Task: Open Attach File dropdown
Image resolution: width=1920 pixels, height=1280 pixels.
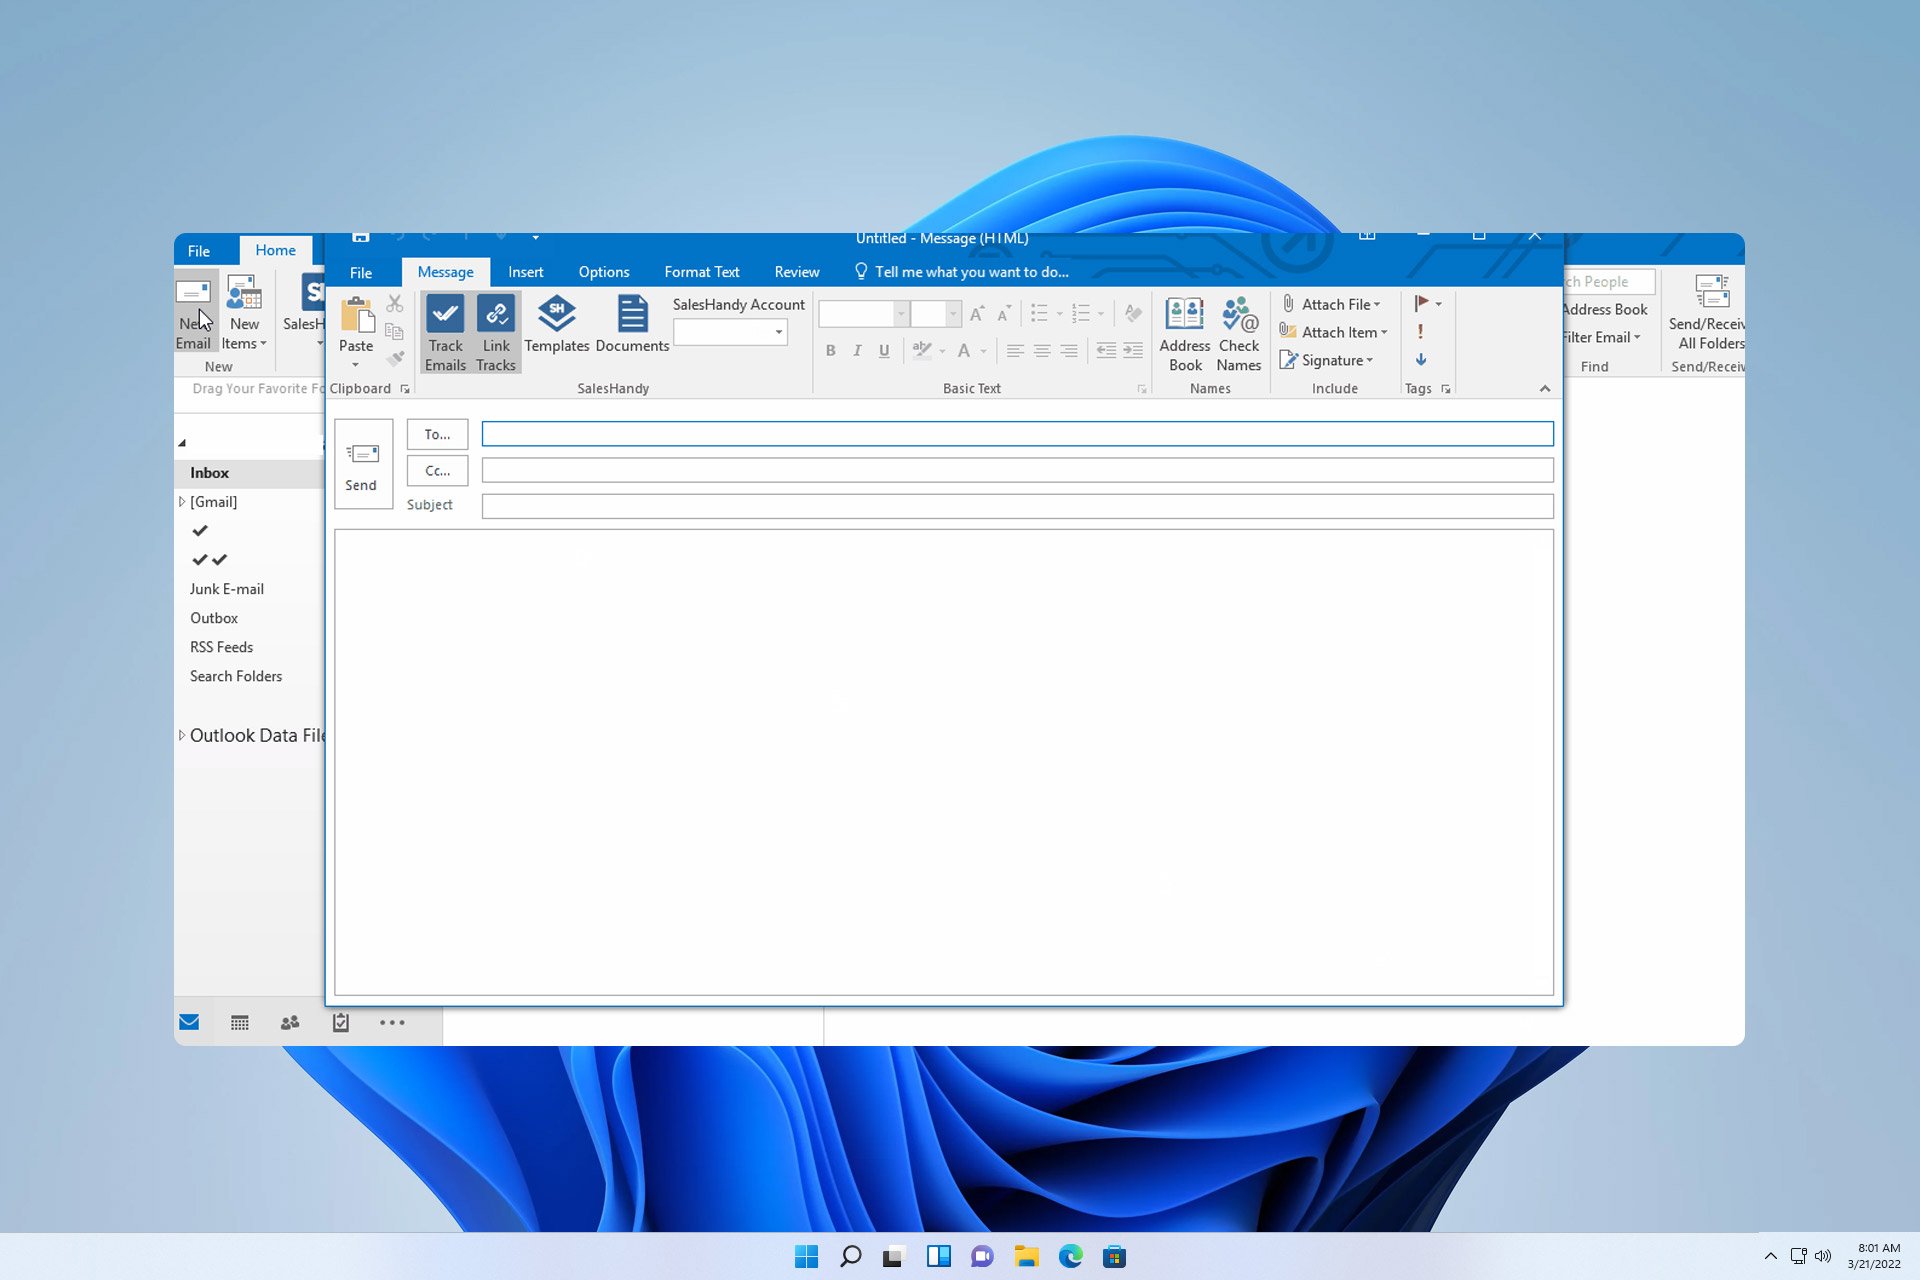Action: pyautogui.click(x=1332, y=304)
